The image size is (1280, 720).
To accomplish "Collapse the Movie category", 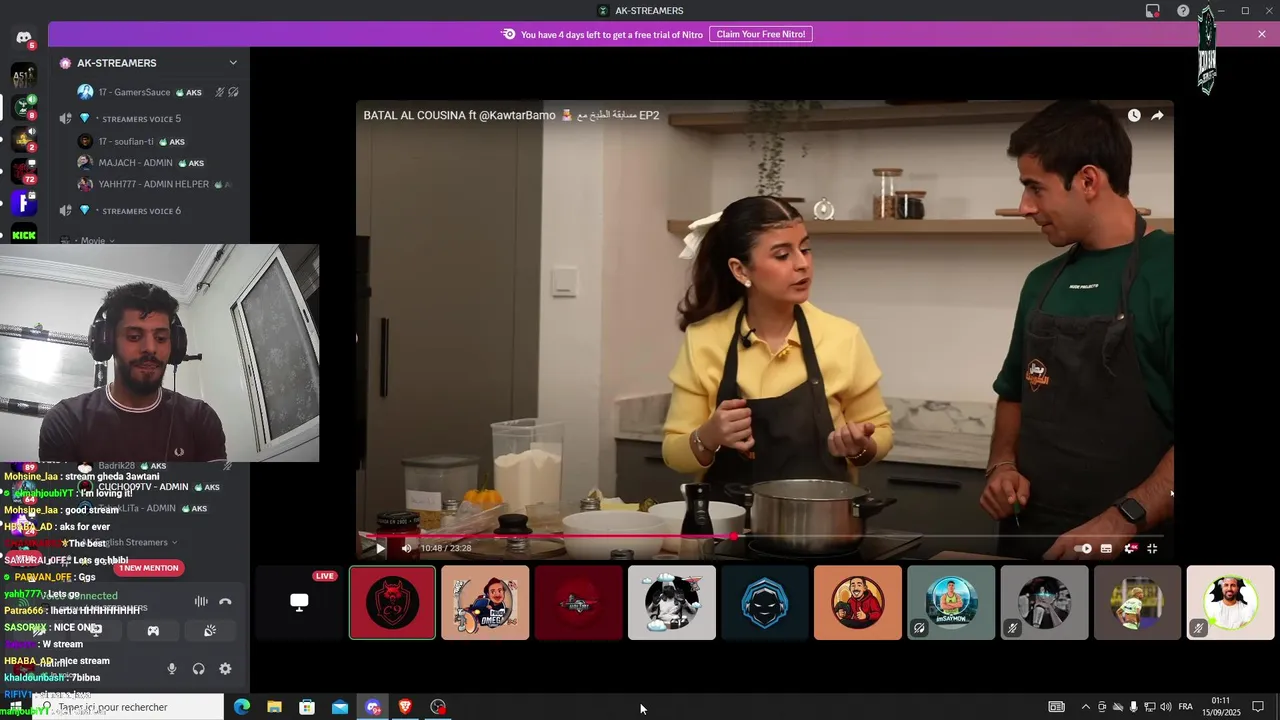I will pos(93,241).
